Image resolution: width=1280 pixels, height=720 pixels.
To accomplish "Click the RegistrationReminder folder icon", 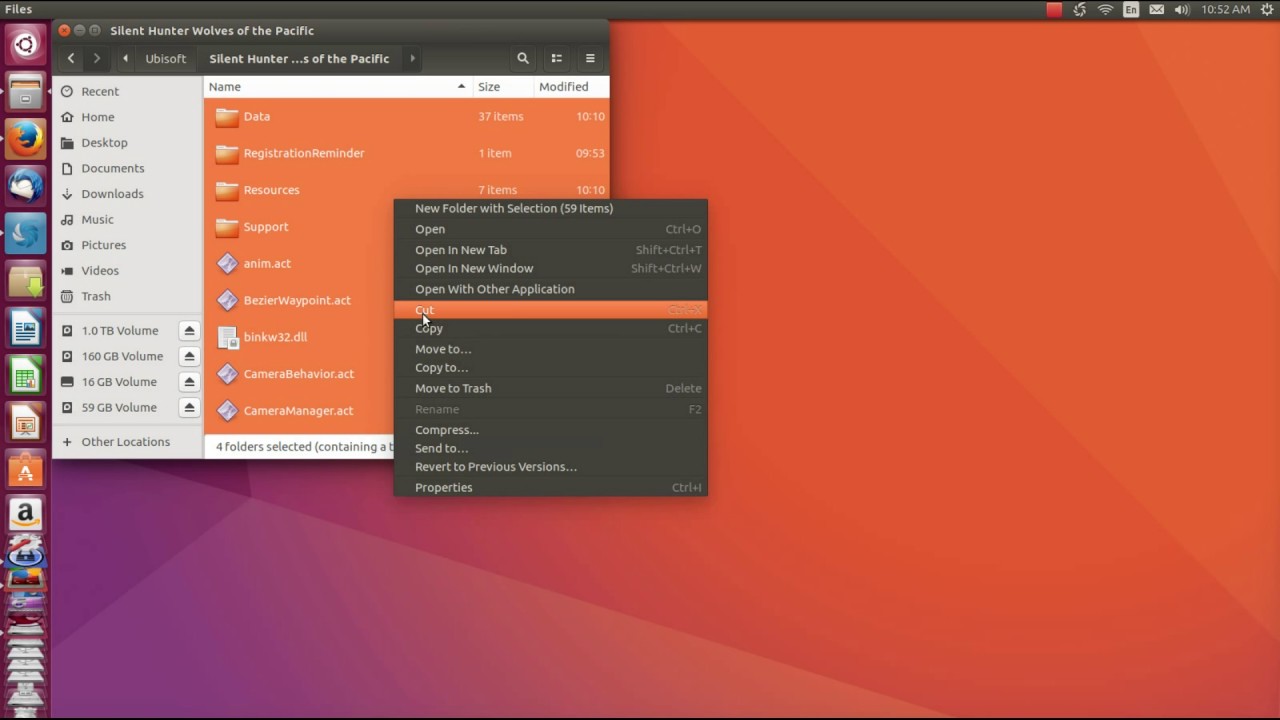I will point(227,154).
